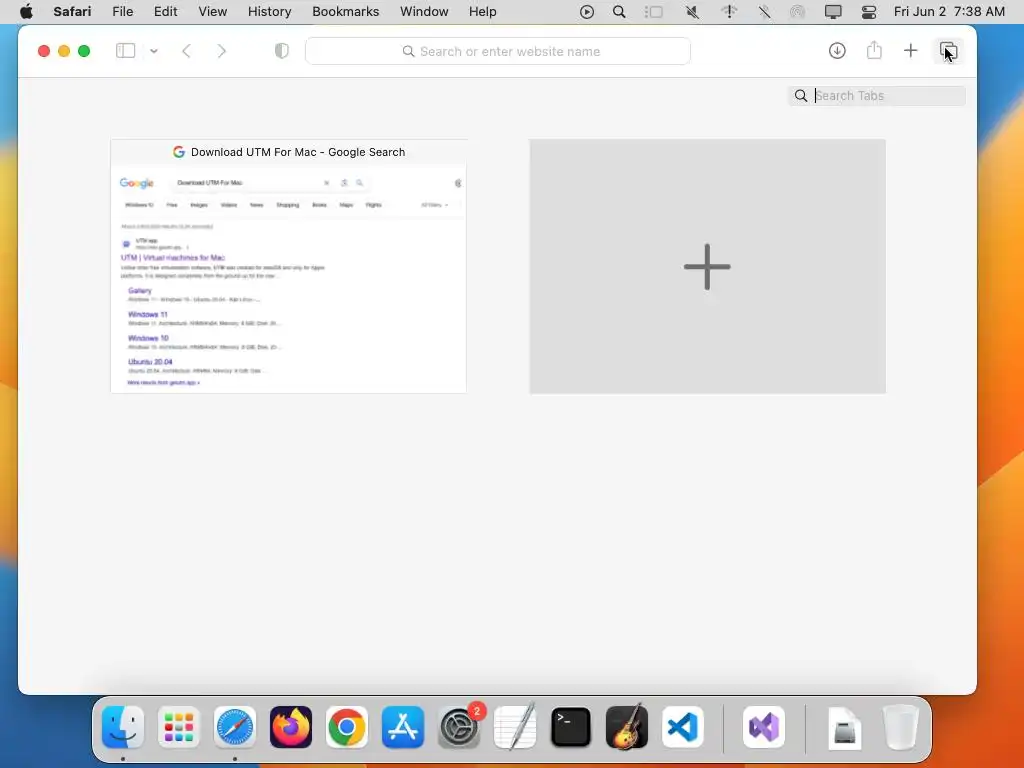Image resolution: width=1024 pixels, height=768 pixels.
Task: Open Control Center in menu bar
Action: pyautogui.click(x=869, y=12)
